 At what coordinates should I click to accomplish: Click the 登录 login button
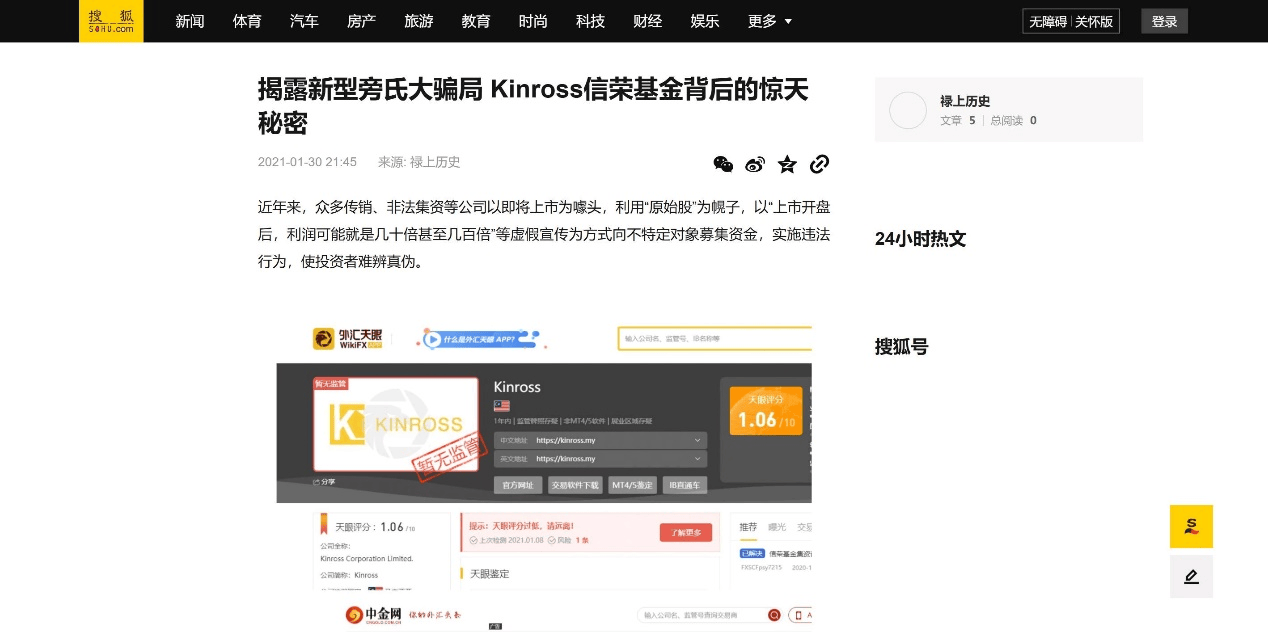pos(1164,21)
